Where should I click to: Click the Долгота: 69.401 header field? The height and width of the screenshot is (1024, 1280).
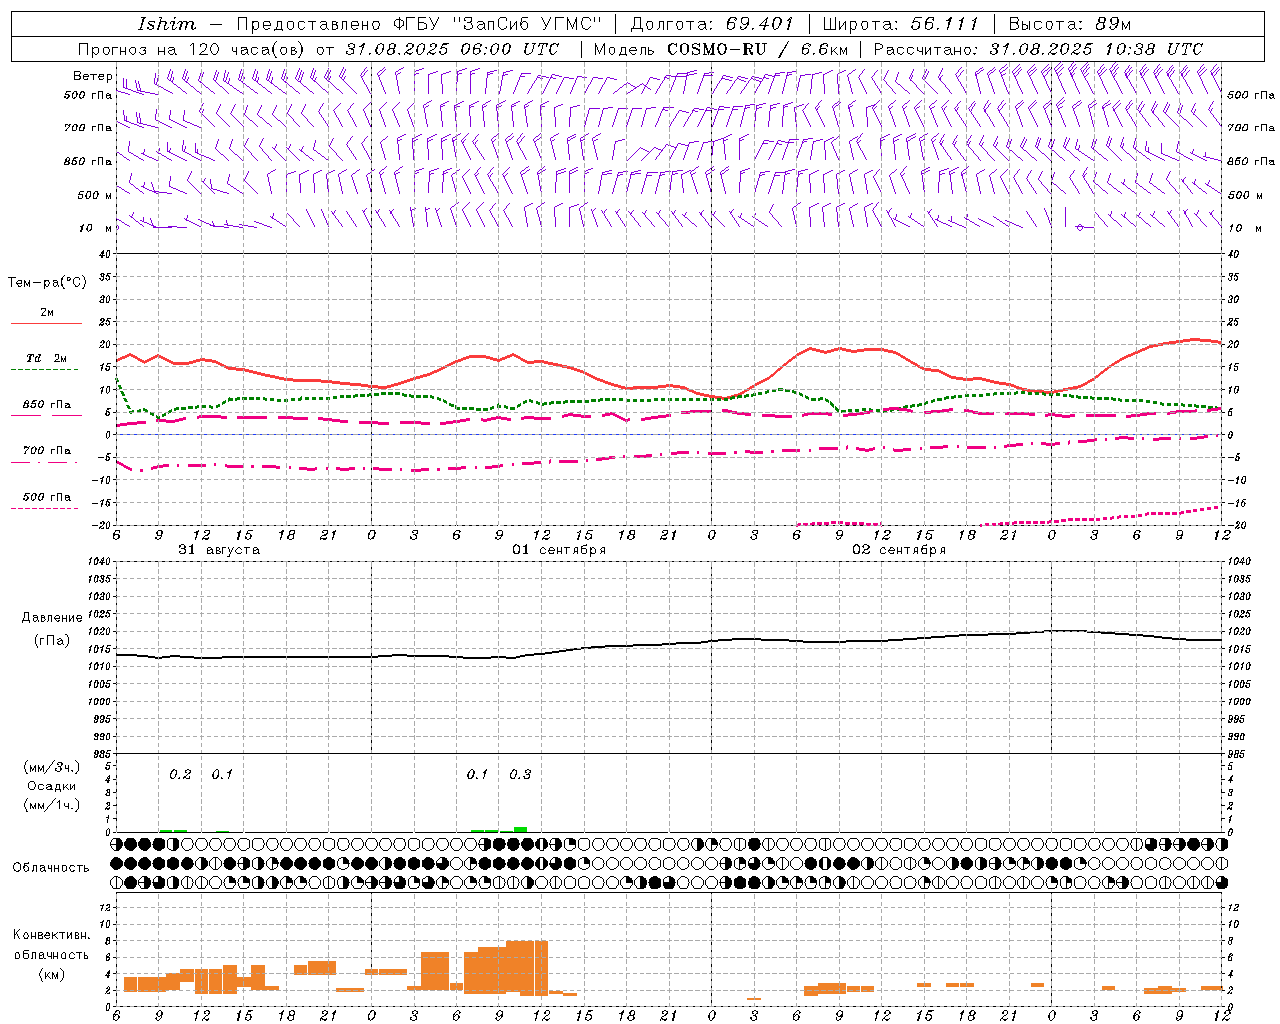pos(712,24)
